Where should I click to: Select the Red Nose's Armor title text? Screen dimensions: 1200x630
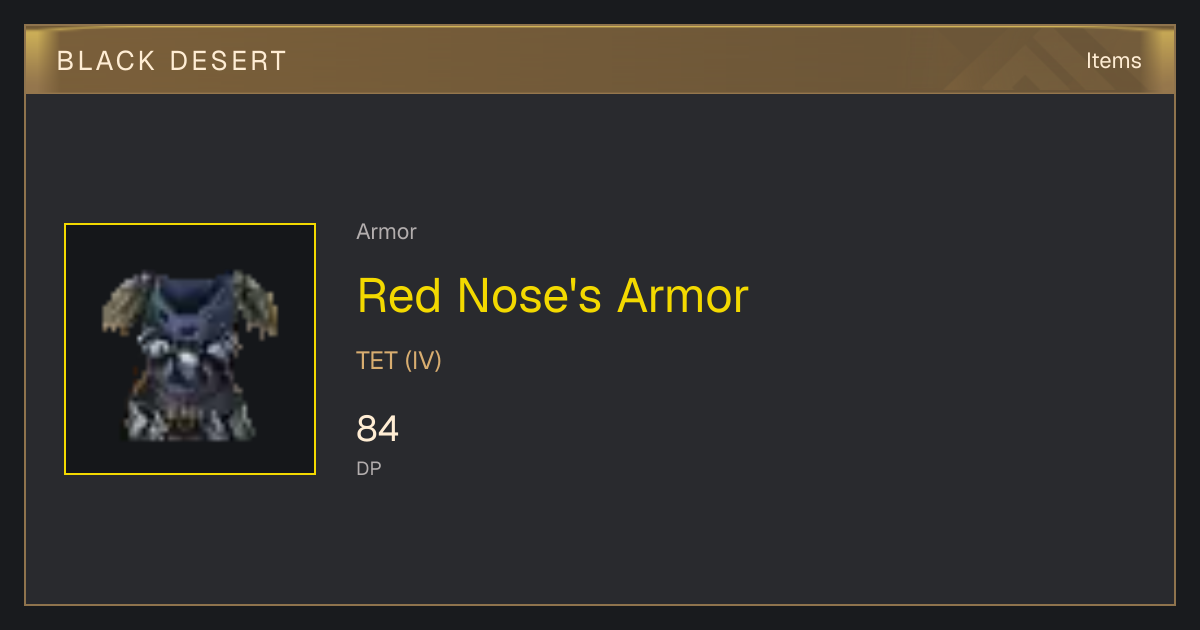click(x=552, y=296)
